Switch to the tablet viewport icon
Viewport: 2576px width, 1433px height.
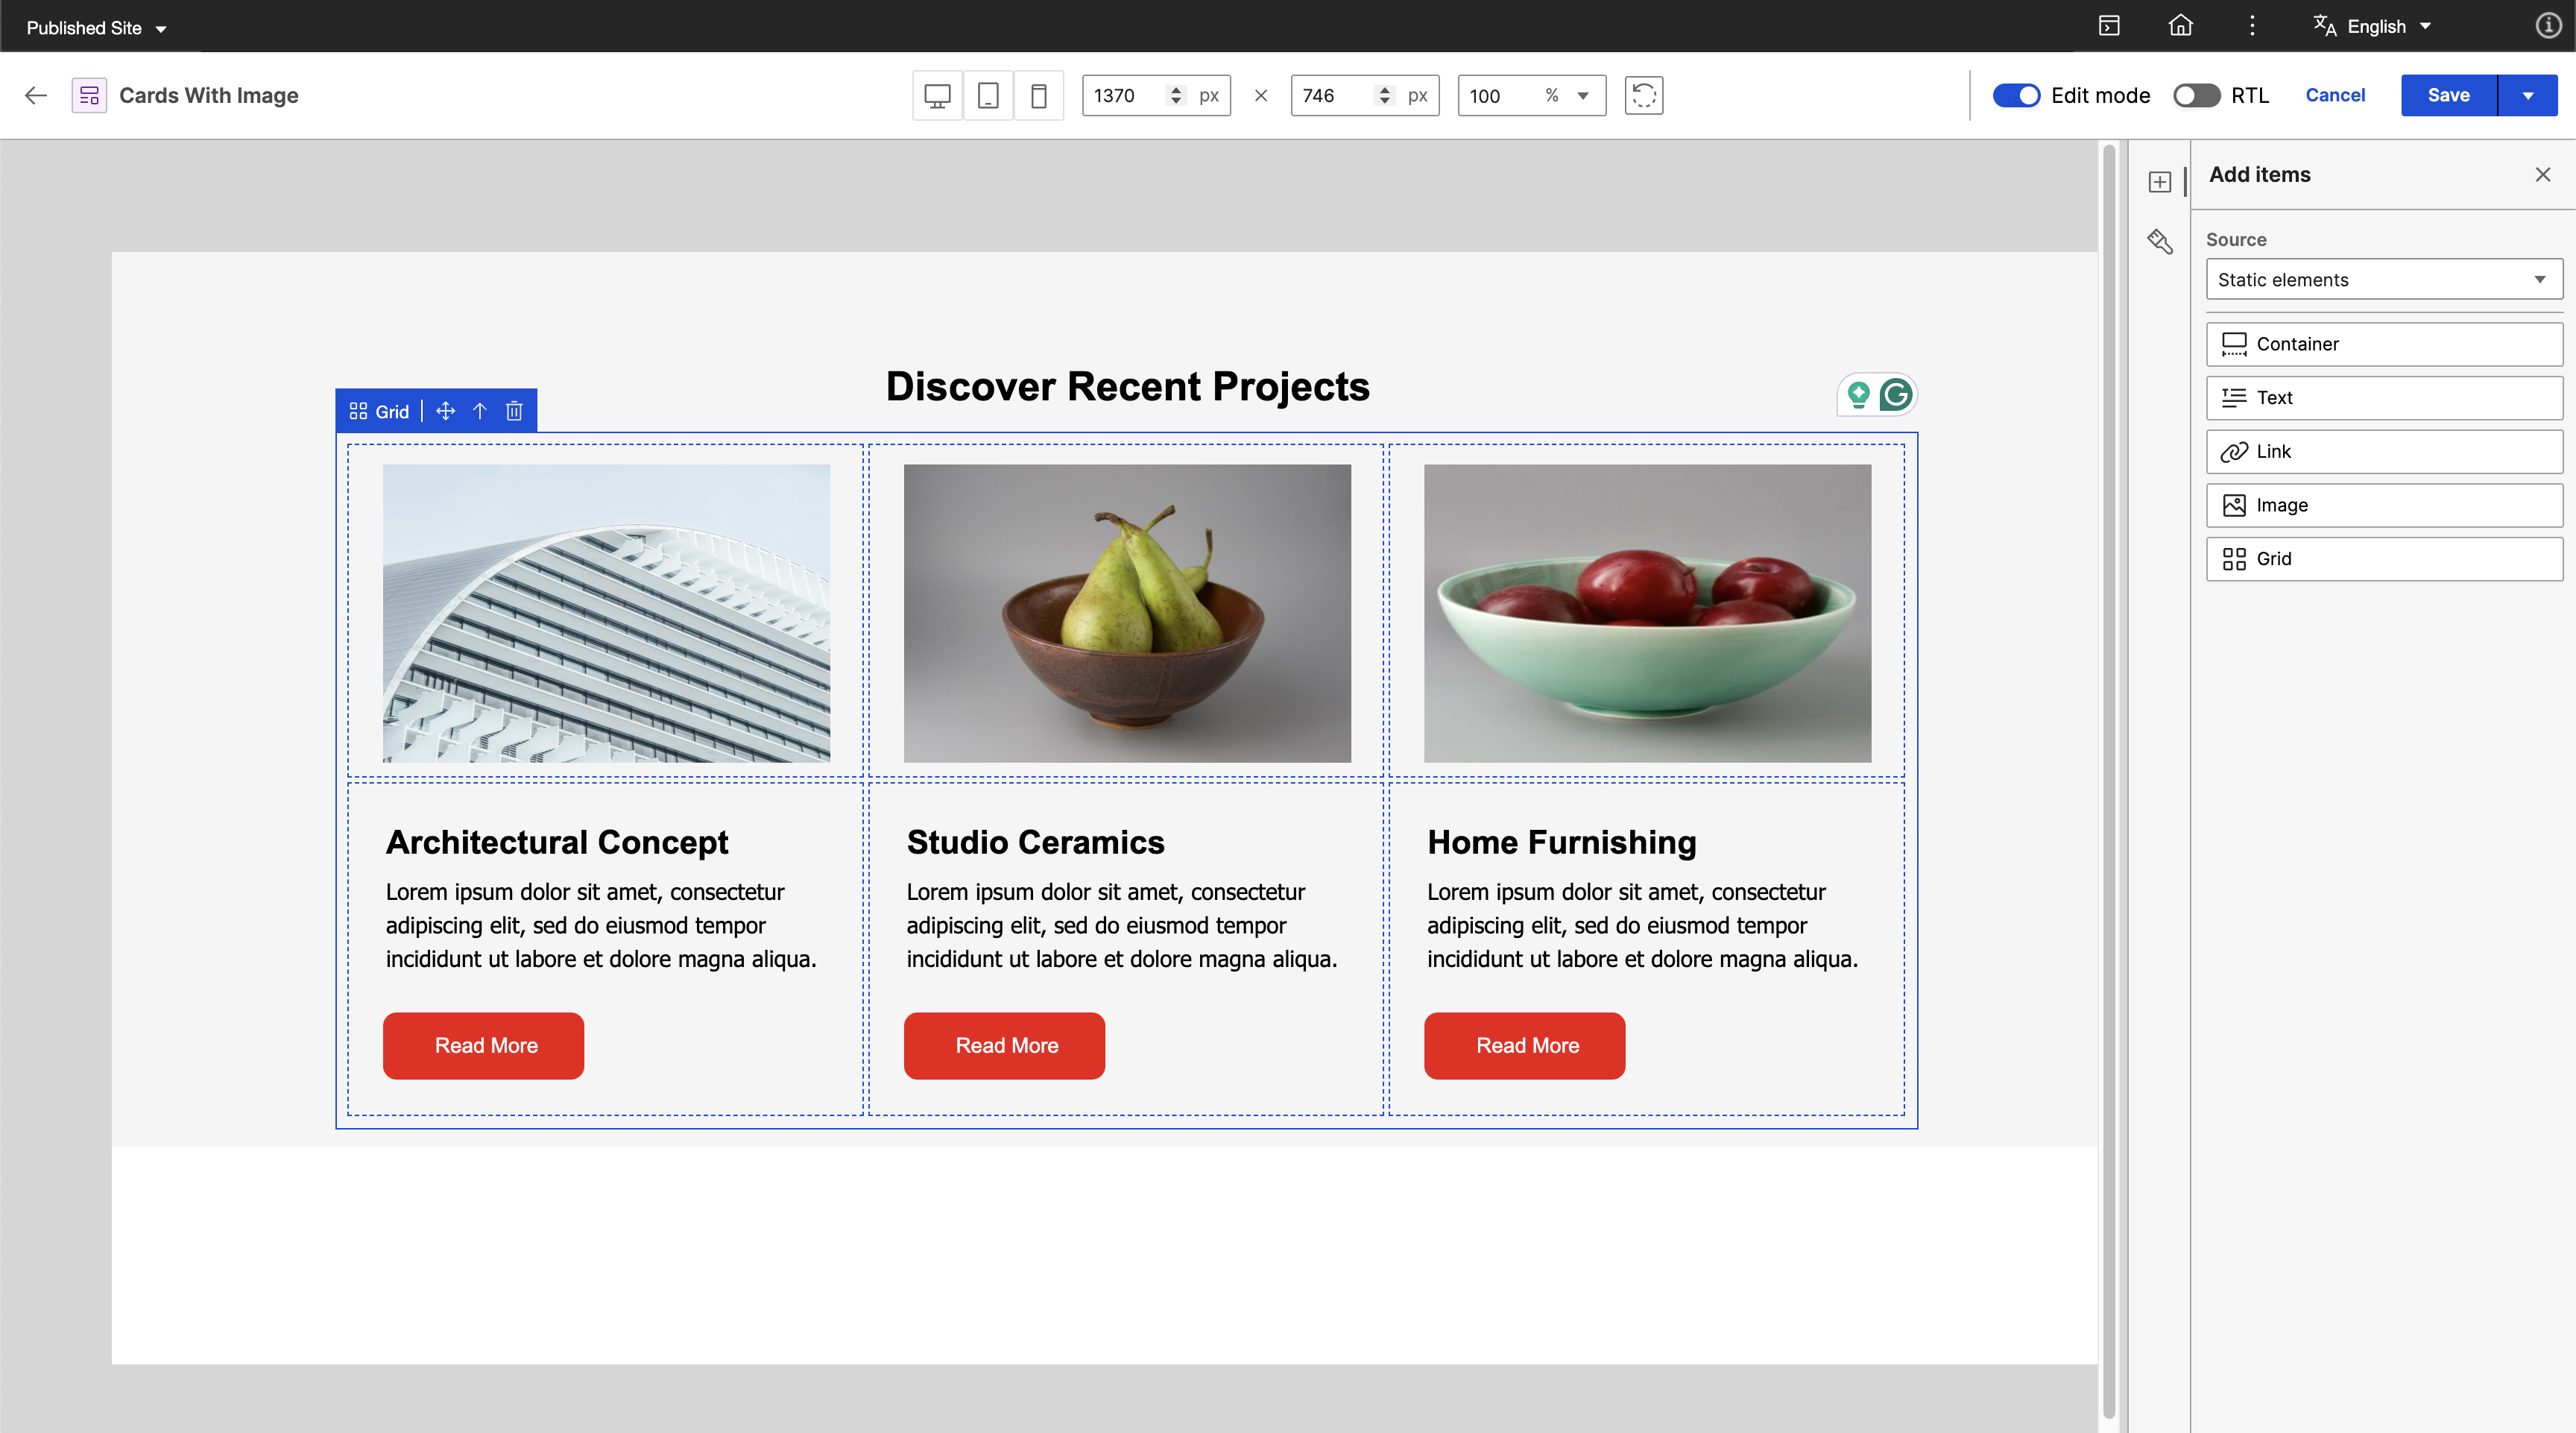(988, 96)
